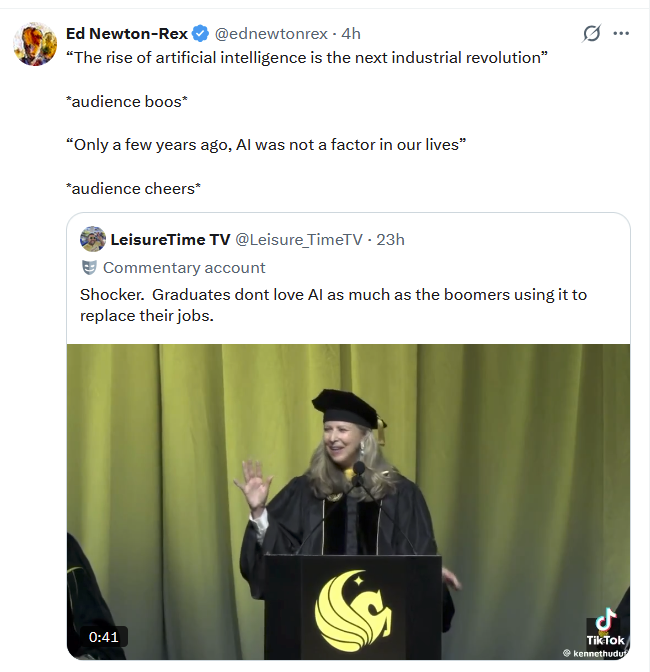
Task: Open the three-dot more options menu
Action: [x=621, y=33]
